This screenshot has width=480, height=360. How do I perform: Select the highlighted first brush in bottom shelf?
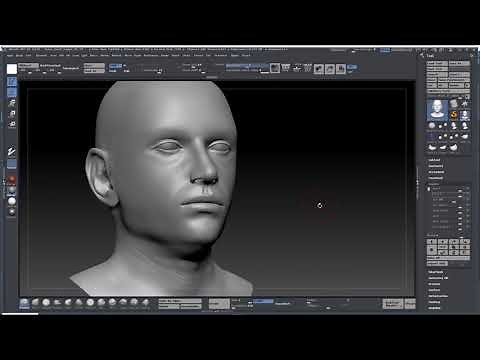(24, 303)
